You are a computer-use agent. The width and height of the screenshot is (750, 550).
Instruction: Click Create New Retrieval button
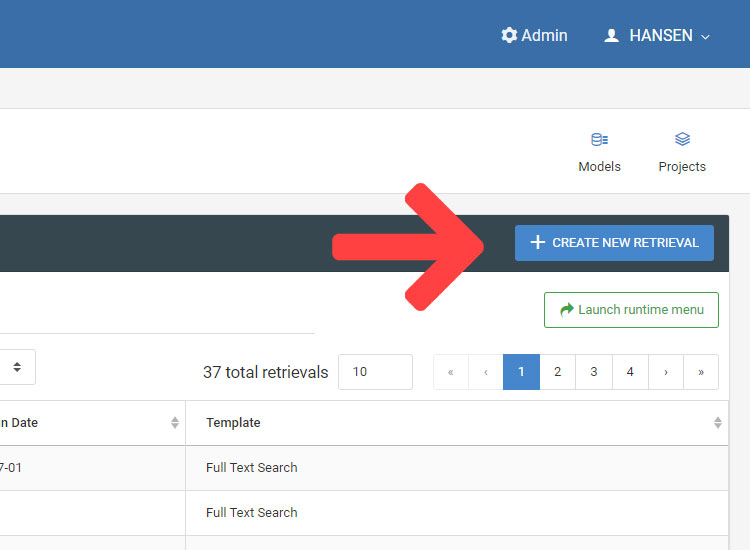pos(614,243)
